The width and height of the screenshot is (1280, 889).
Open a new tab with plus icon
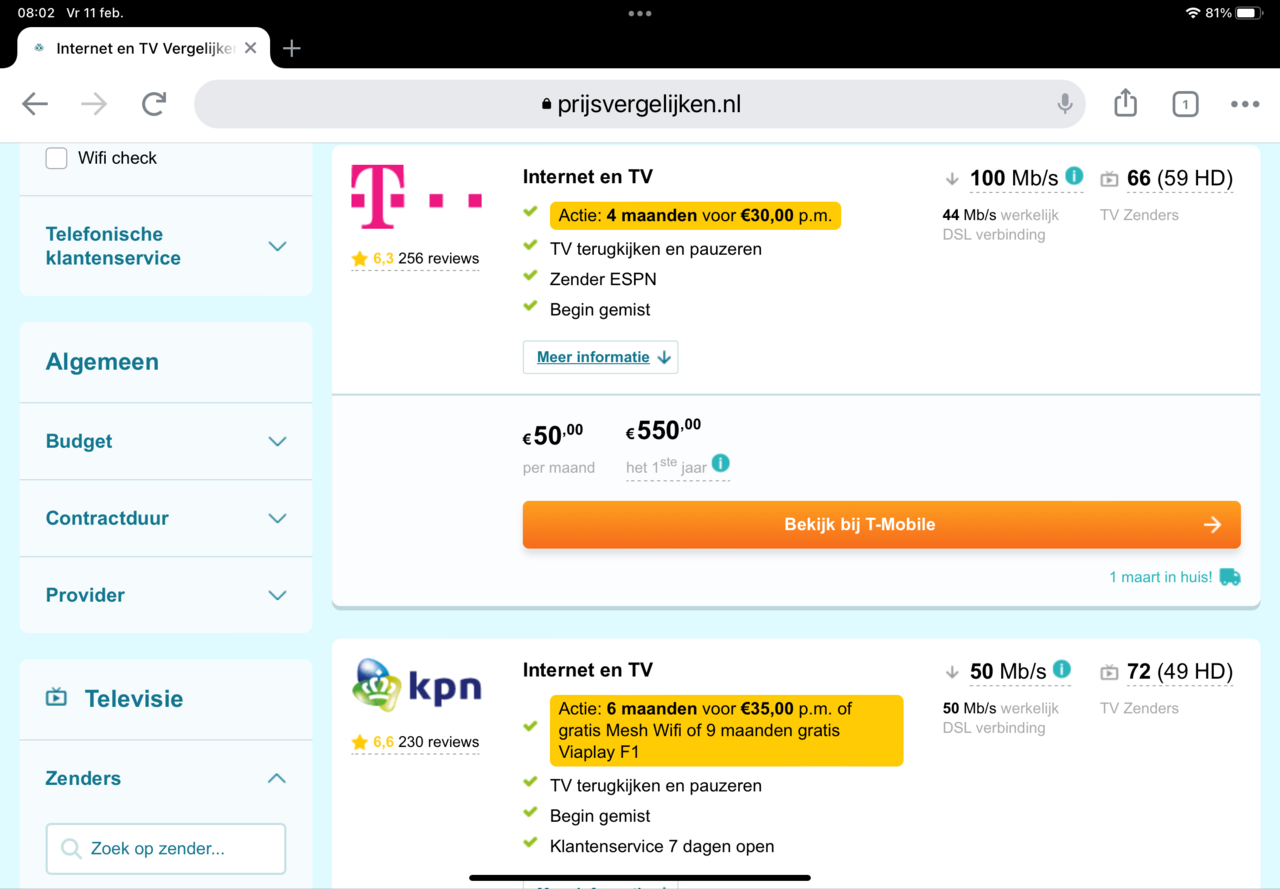tap(291, 48)
